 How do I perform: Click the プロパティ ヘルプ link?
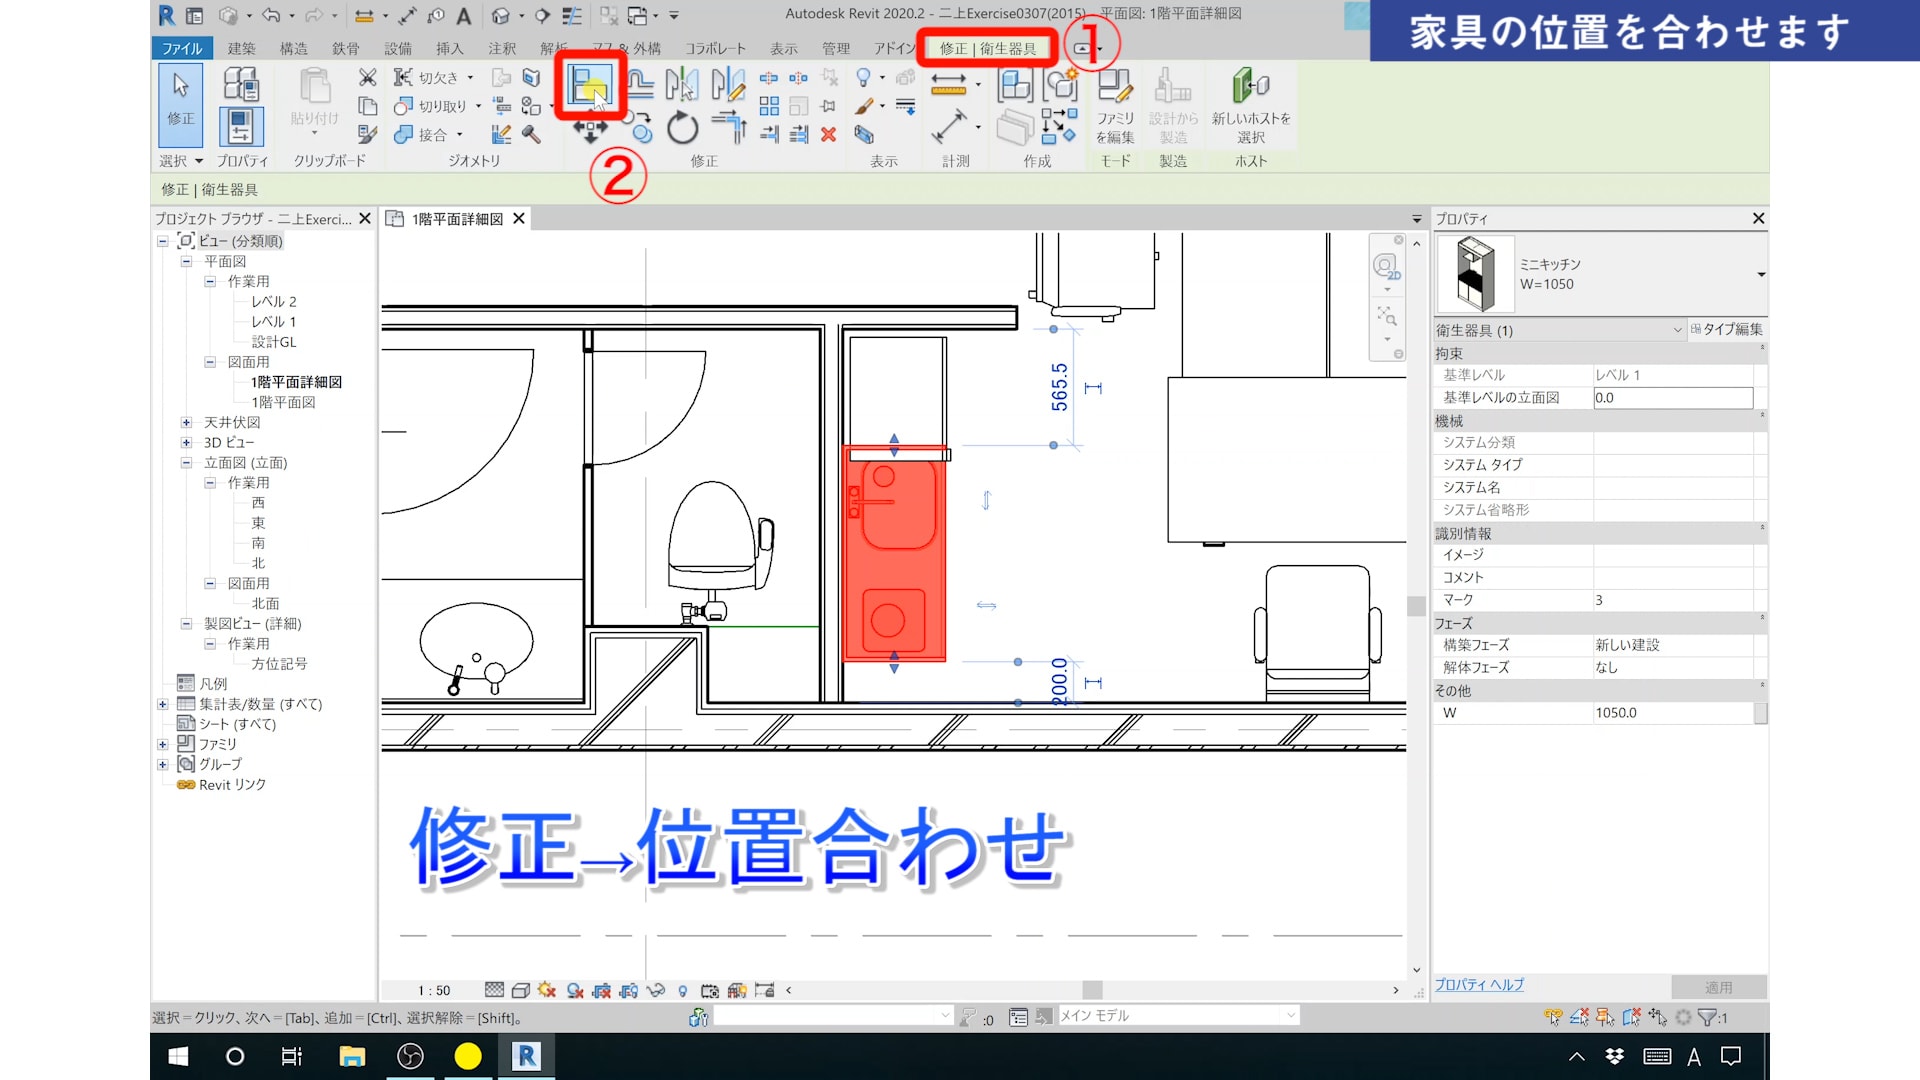click(1479, 985)
